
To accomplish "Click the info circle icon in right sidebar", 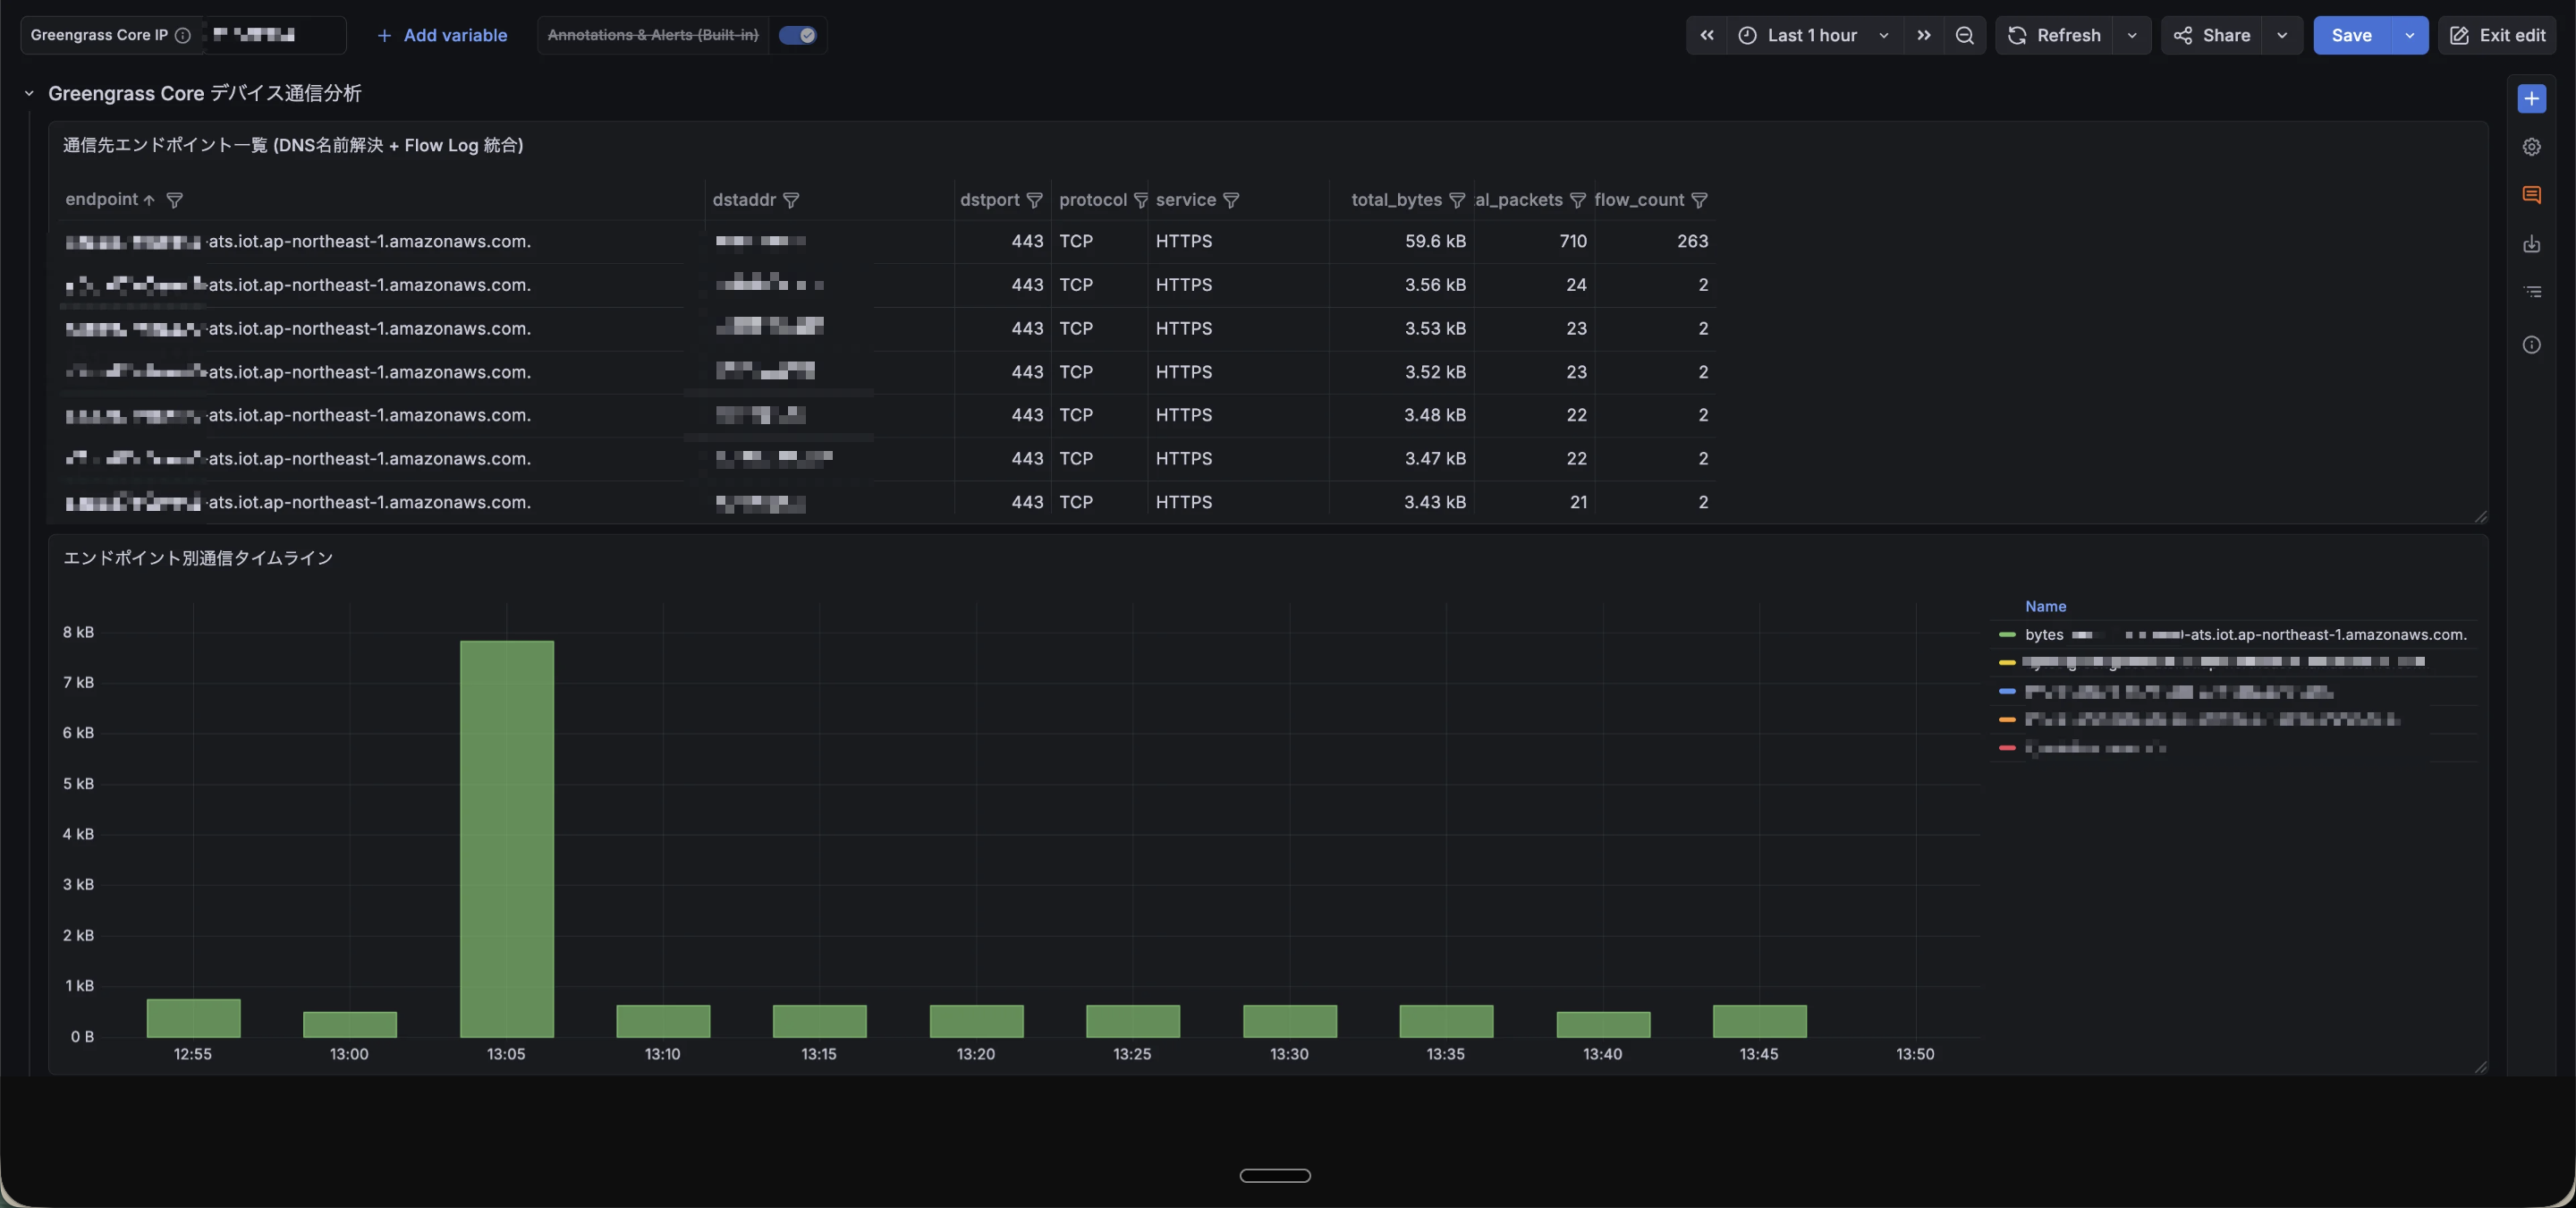I will (2531, 345).
